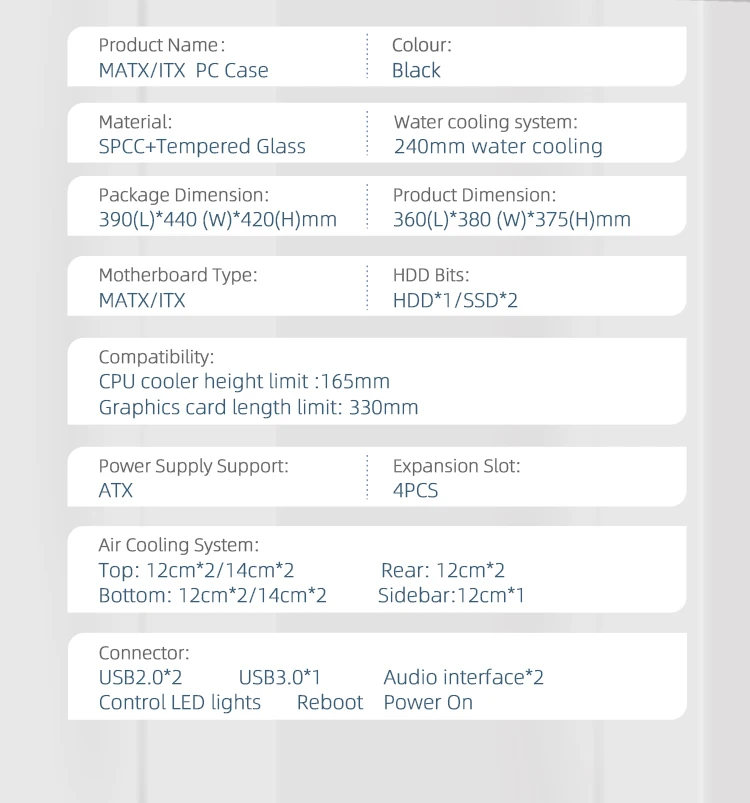Click the Product Name label
The width and height of the screenshot is (750, 803).
[x=161, y=45]
